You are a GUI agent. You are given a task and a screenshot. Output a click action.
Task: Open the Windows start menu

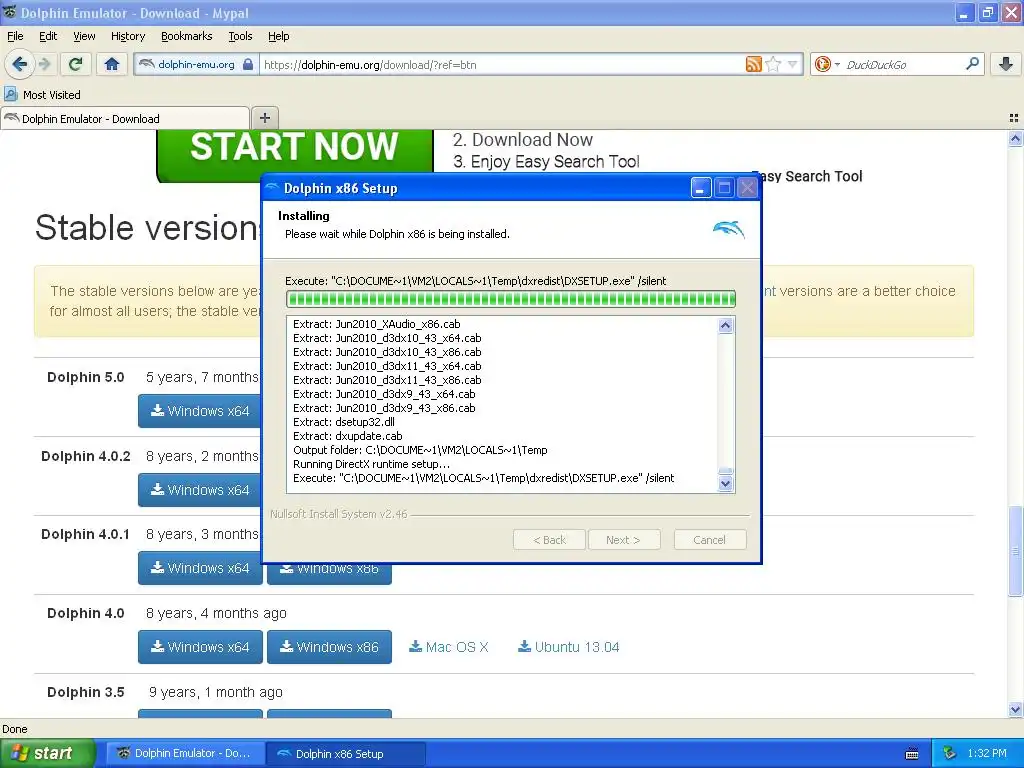tap(47, 753)
